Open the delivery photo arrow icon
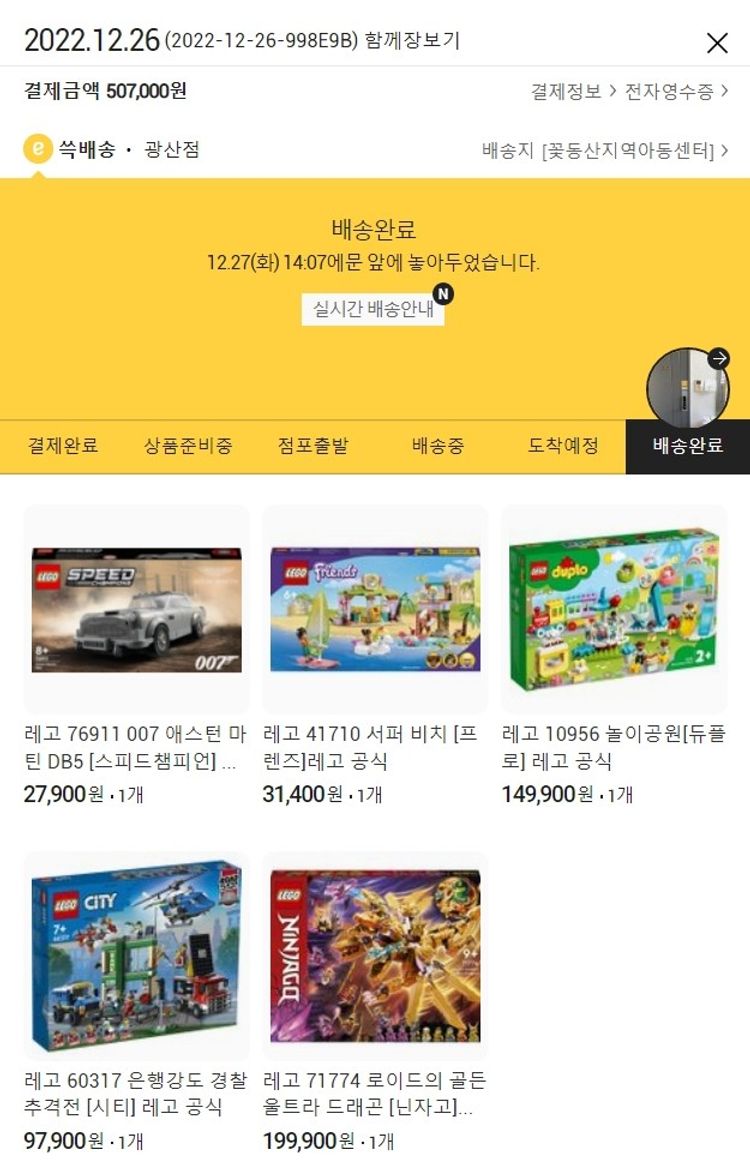This screenshot has height=1176, width=750. pos(718,358)
